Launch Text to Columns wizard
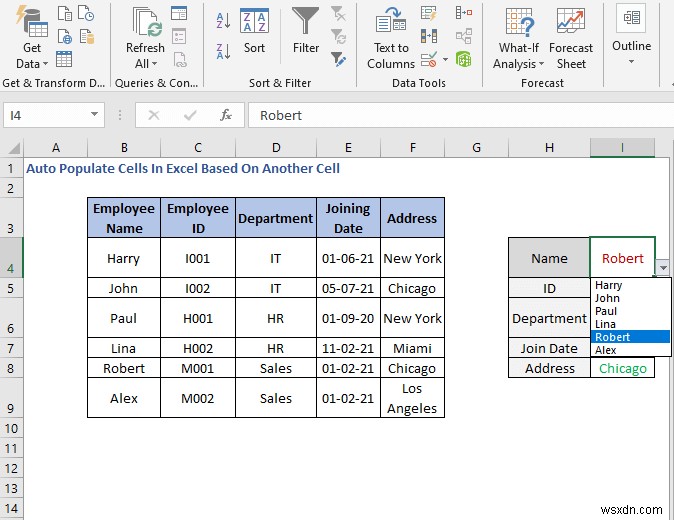 (391, 39)
